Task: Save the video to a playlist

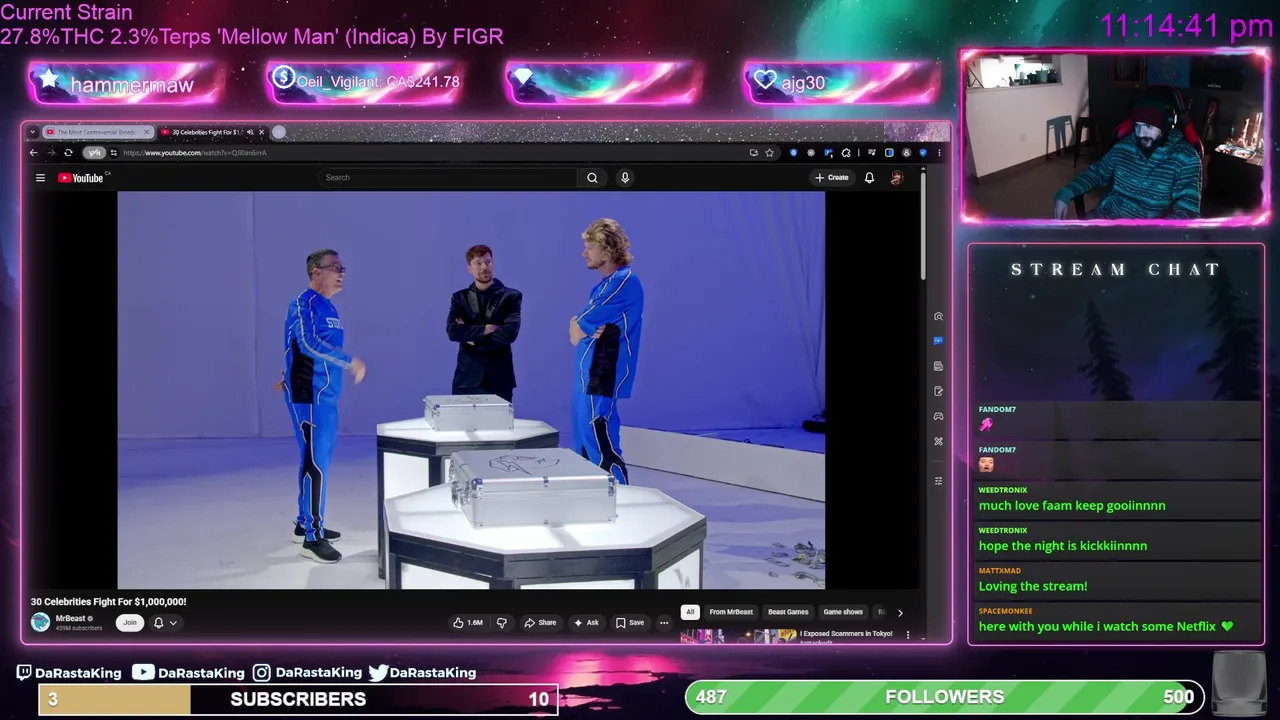Action: click(x=630, y=622)
